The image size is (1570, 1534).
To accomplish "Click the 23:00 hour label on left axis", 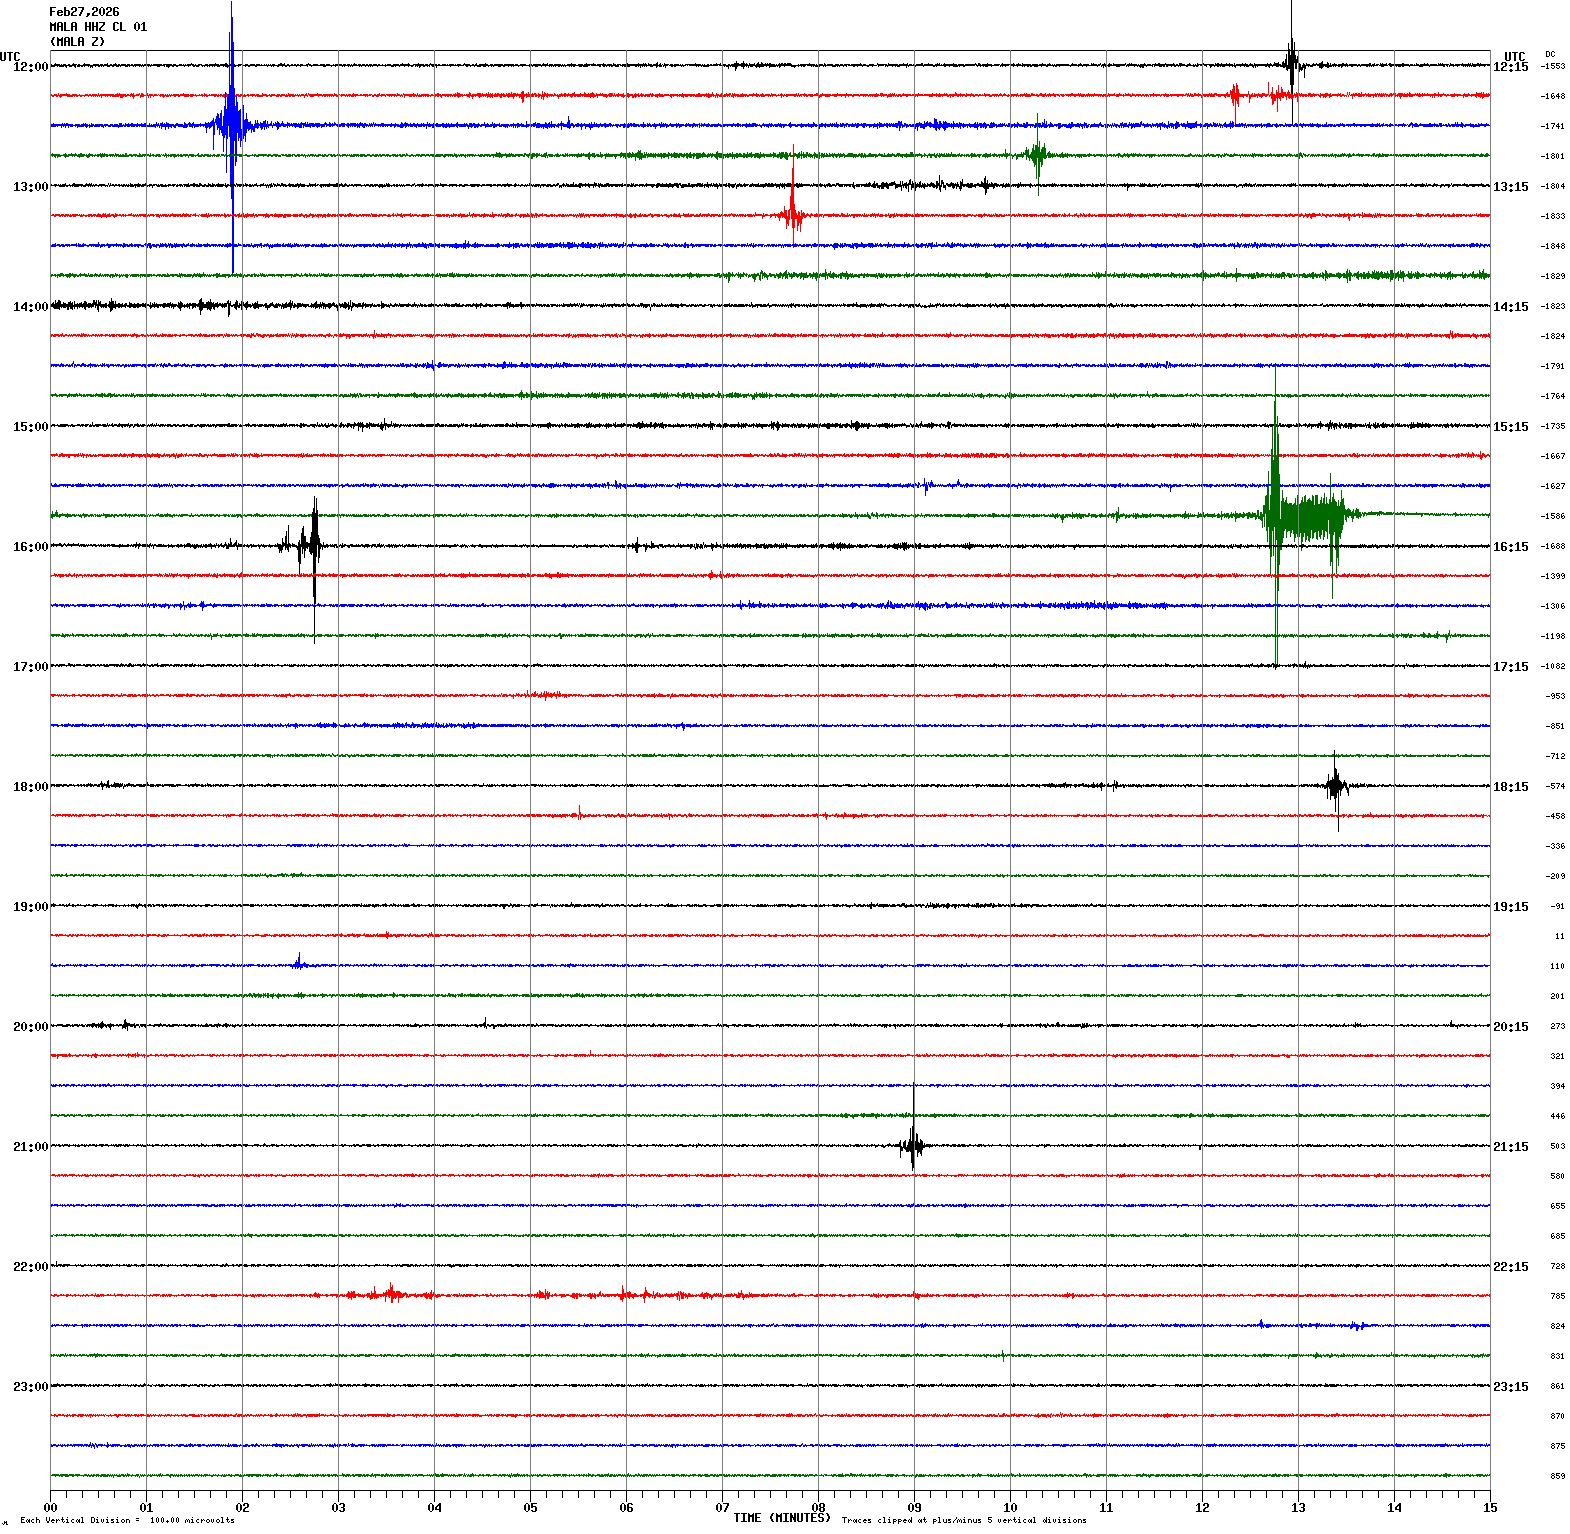I will pos(30,1387).
